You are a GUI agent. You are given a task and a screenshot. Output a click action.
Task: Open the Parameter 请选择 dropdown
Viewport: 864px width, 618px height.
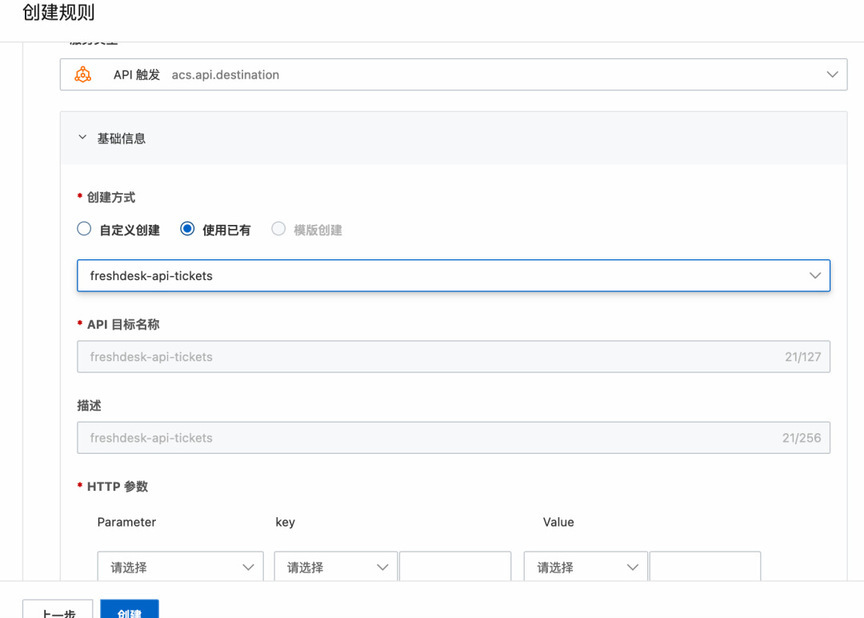pyautogui.click(x=180, y=566)
